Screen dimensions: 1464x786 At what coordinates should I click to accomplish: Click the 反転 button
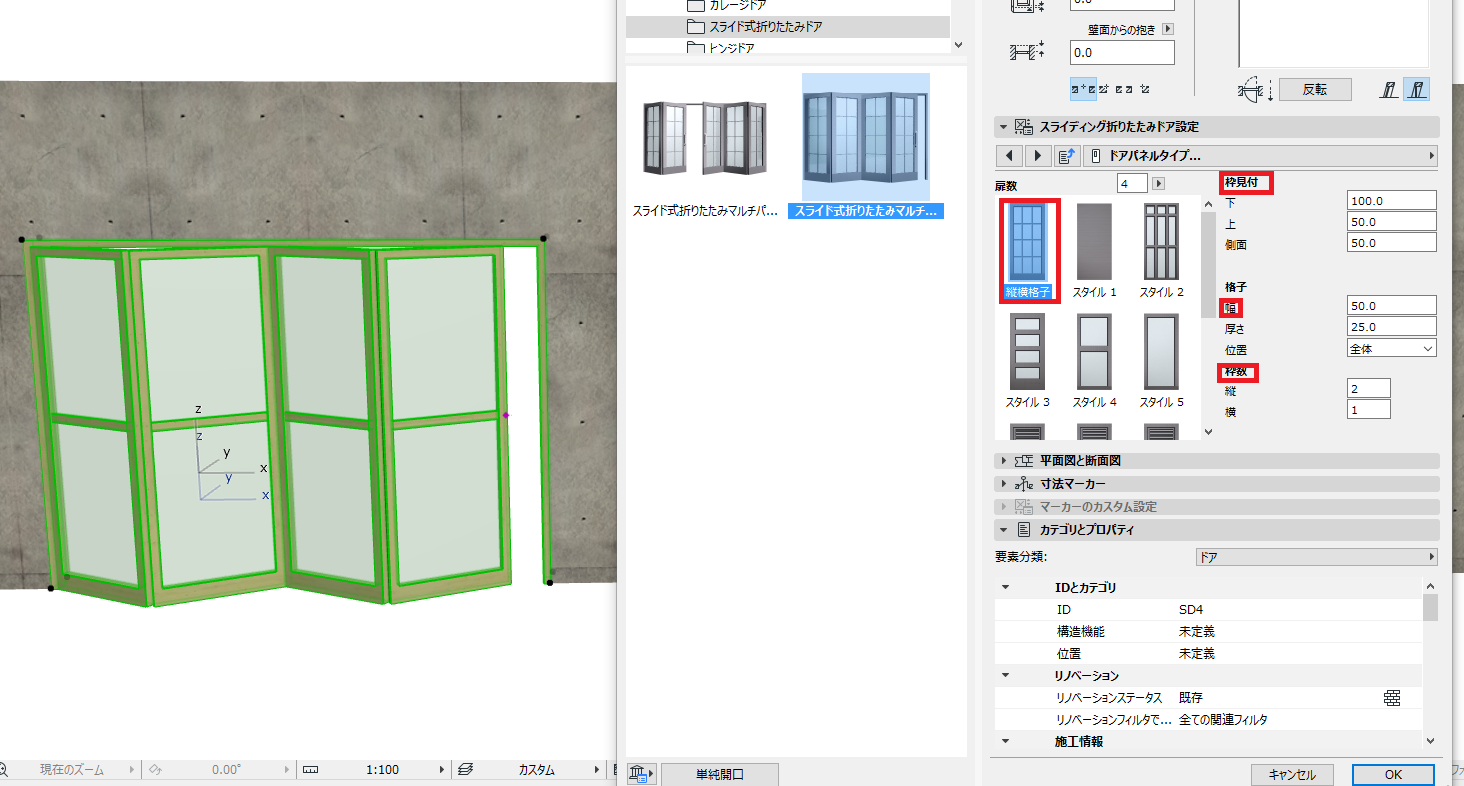(1315, 89)
